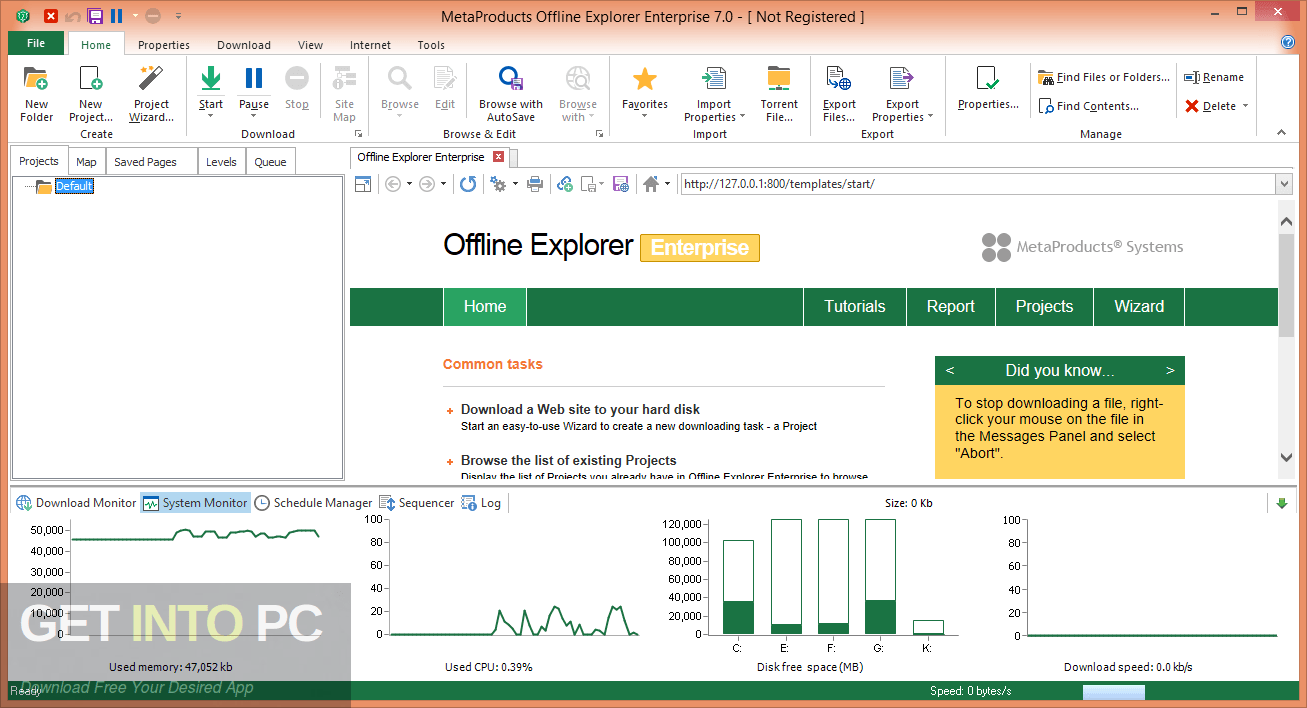Image resolution: width=1307 pixels, height=708 pixels.
Task: Reload the page in browser toolbar
Action: pos(468,184)
